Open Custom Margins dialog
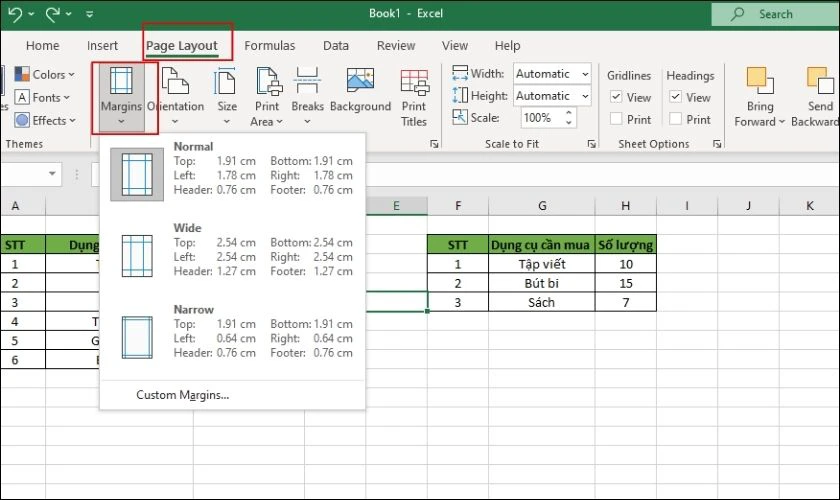This screenshot has width=840, height=500. coord(183,395)
